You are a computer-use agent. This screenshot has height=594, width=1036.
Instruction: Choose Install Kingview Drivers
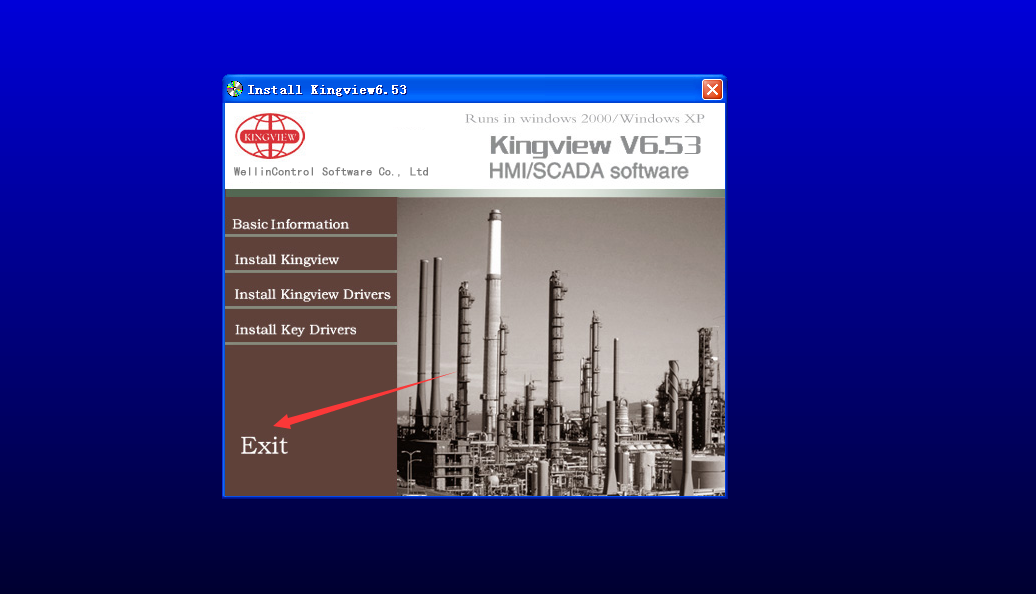[x=312, y=295]
